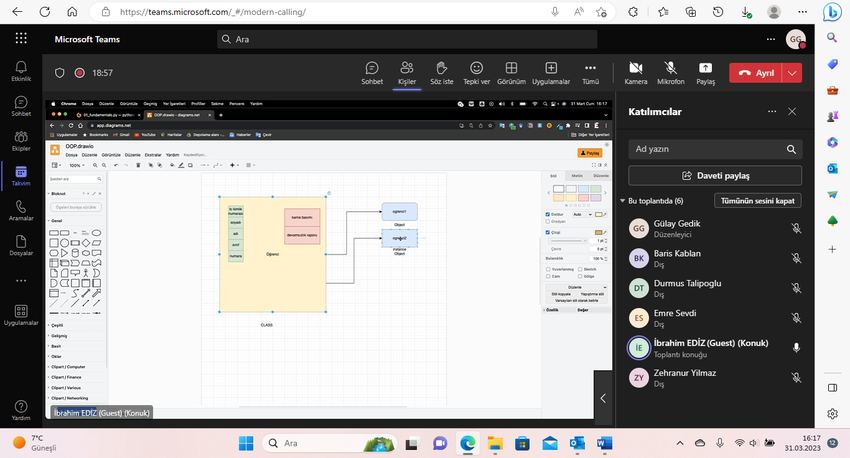Open Edge sidebar search icon
This screenshot has width=850, height=458.
coord(832,37)
